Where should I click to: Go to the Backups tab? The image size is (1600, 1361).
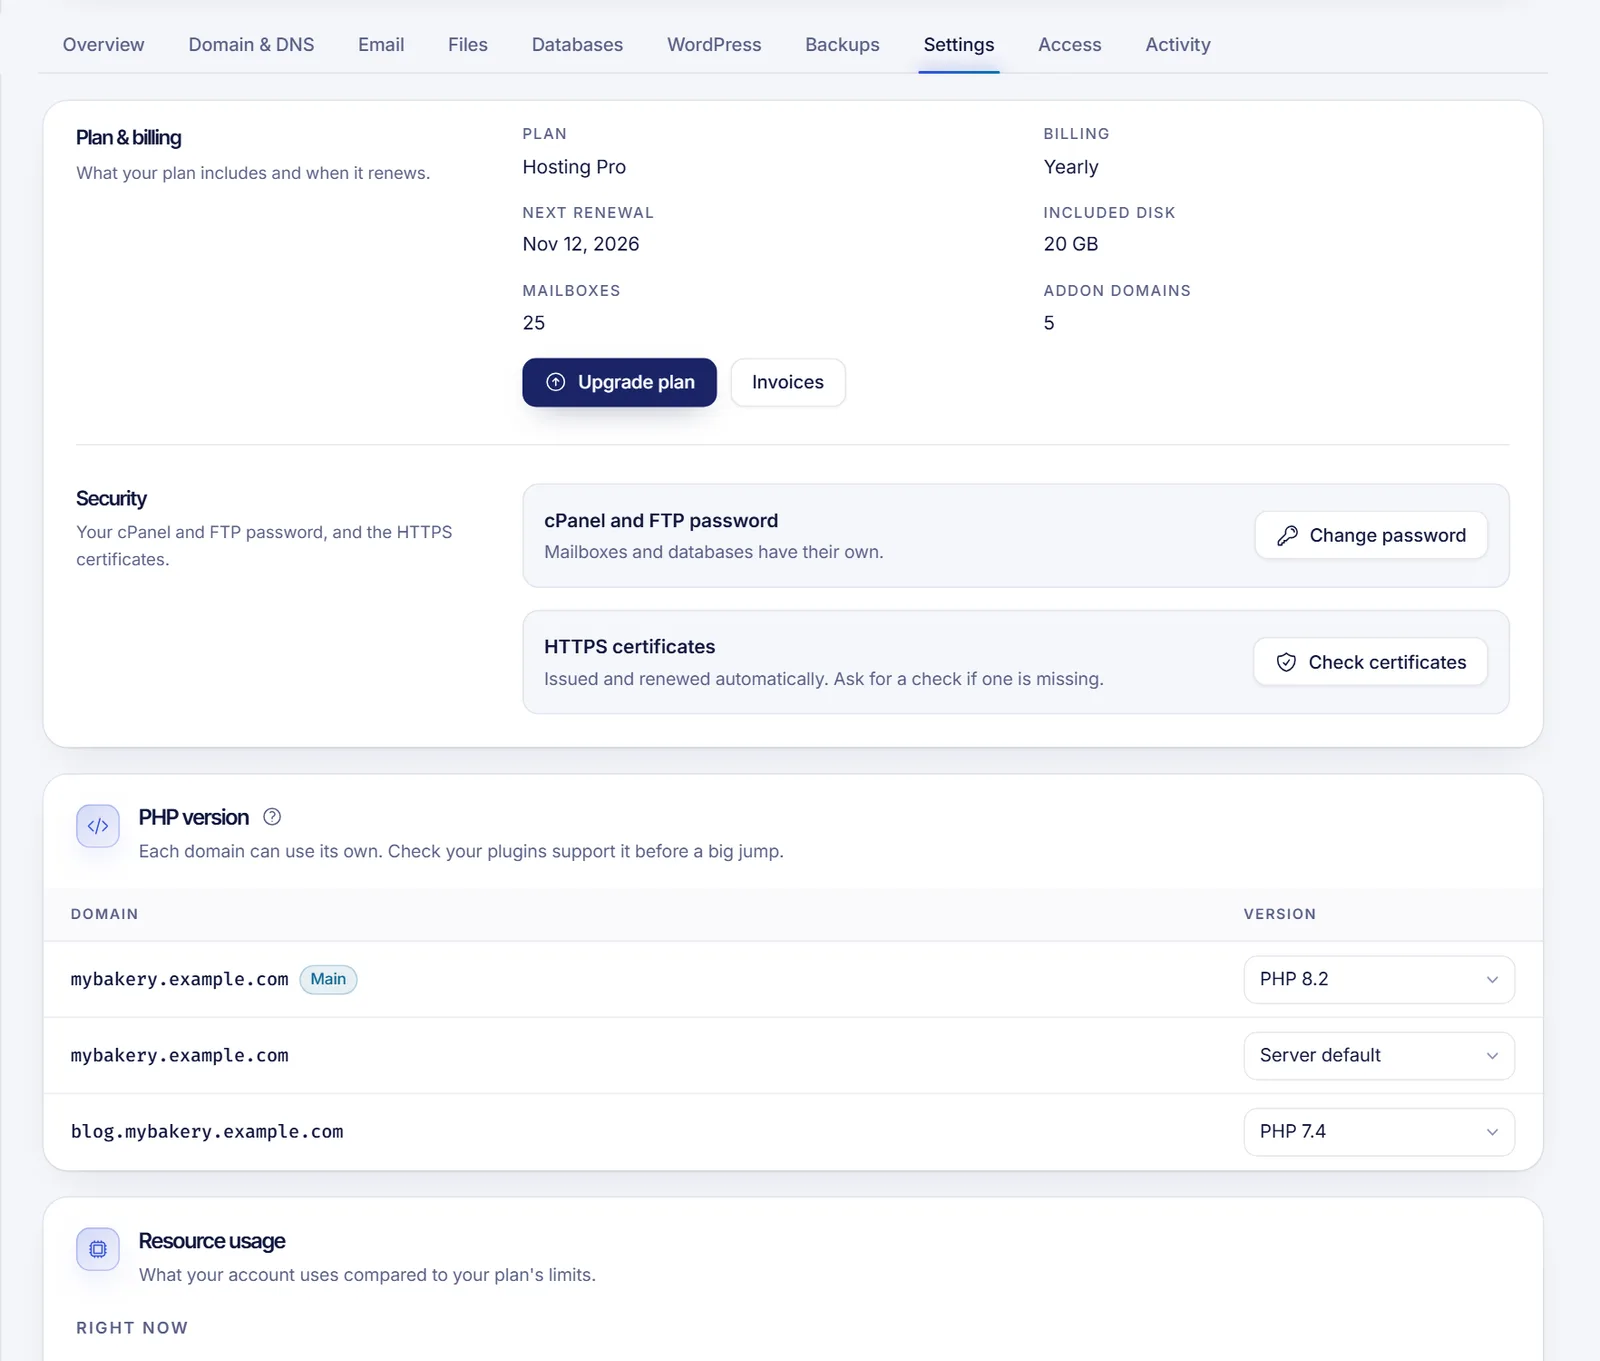tap(842, 45)
